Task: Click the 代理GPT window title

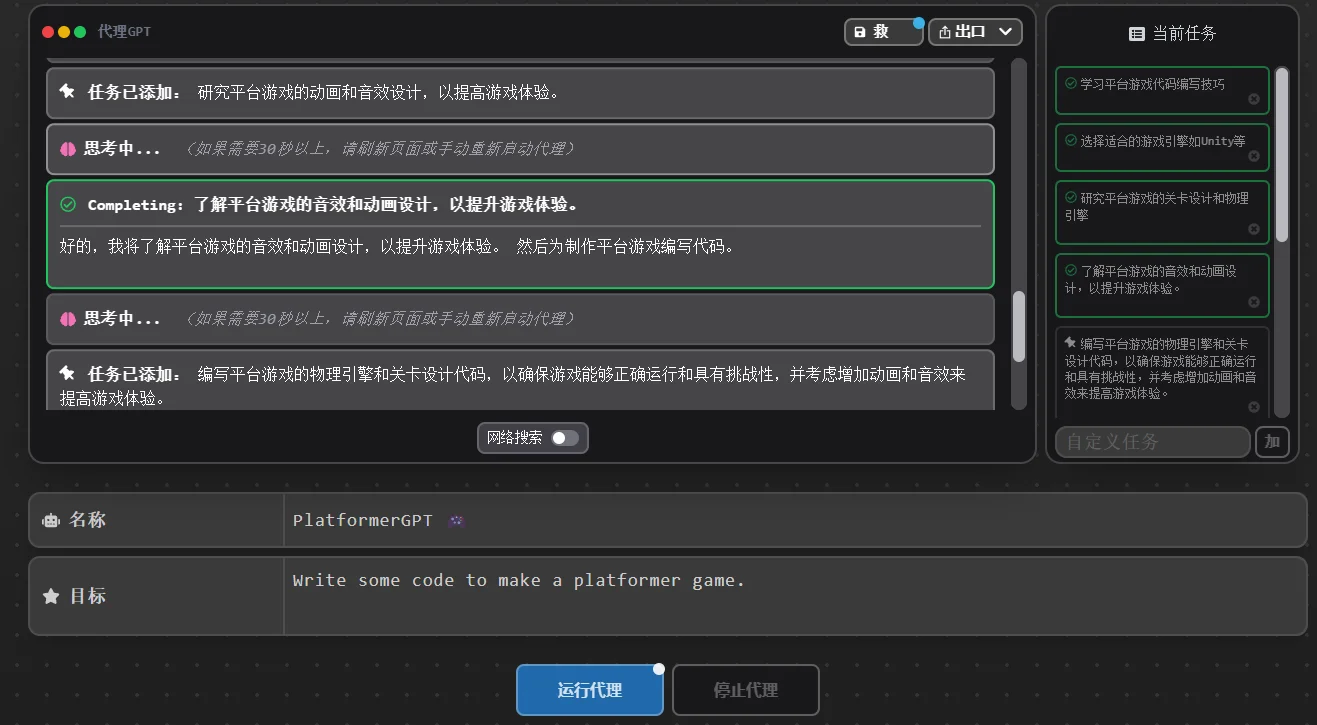Action: coord(125,32)
